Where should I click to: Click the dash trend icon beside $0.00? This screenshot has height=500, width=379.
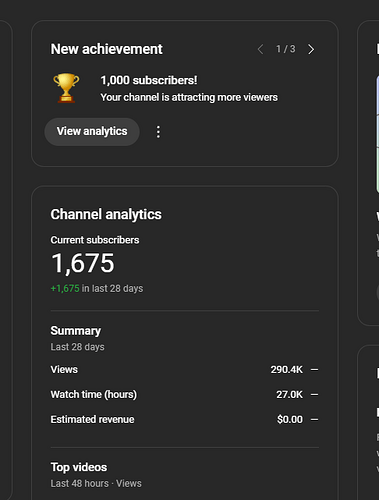314,419
